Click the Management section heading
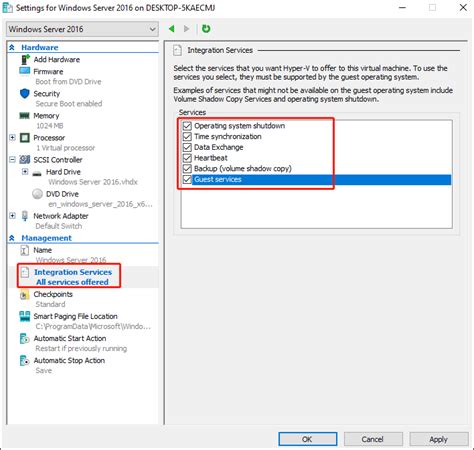The width and height of the screenshot is (474, 450). click(x=46, y=238)
